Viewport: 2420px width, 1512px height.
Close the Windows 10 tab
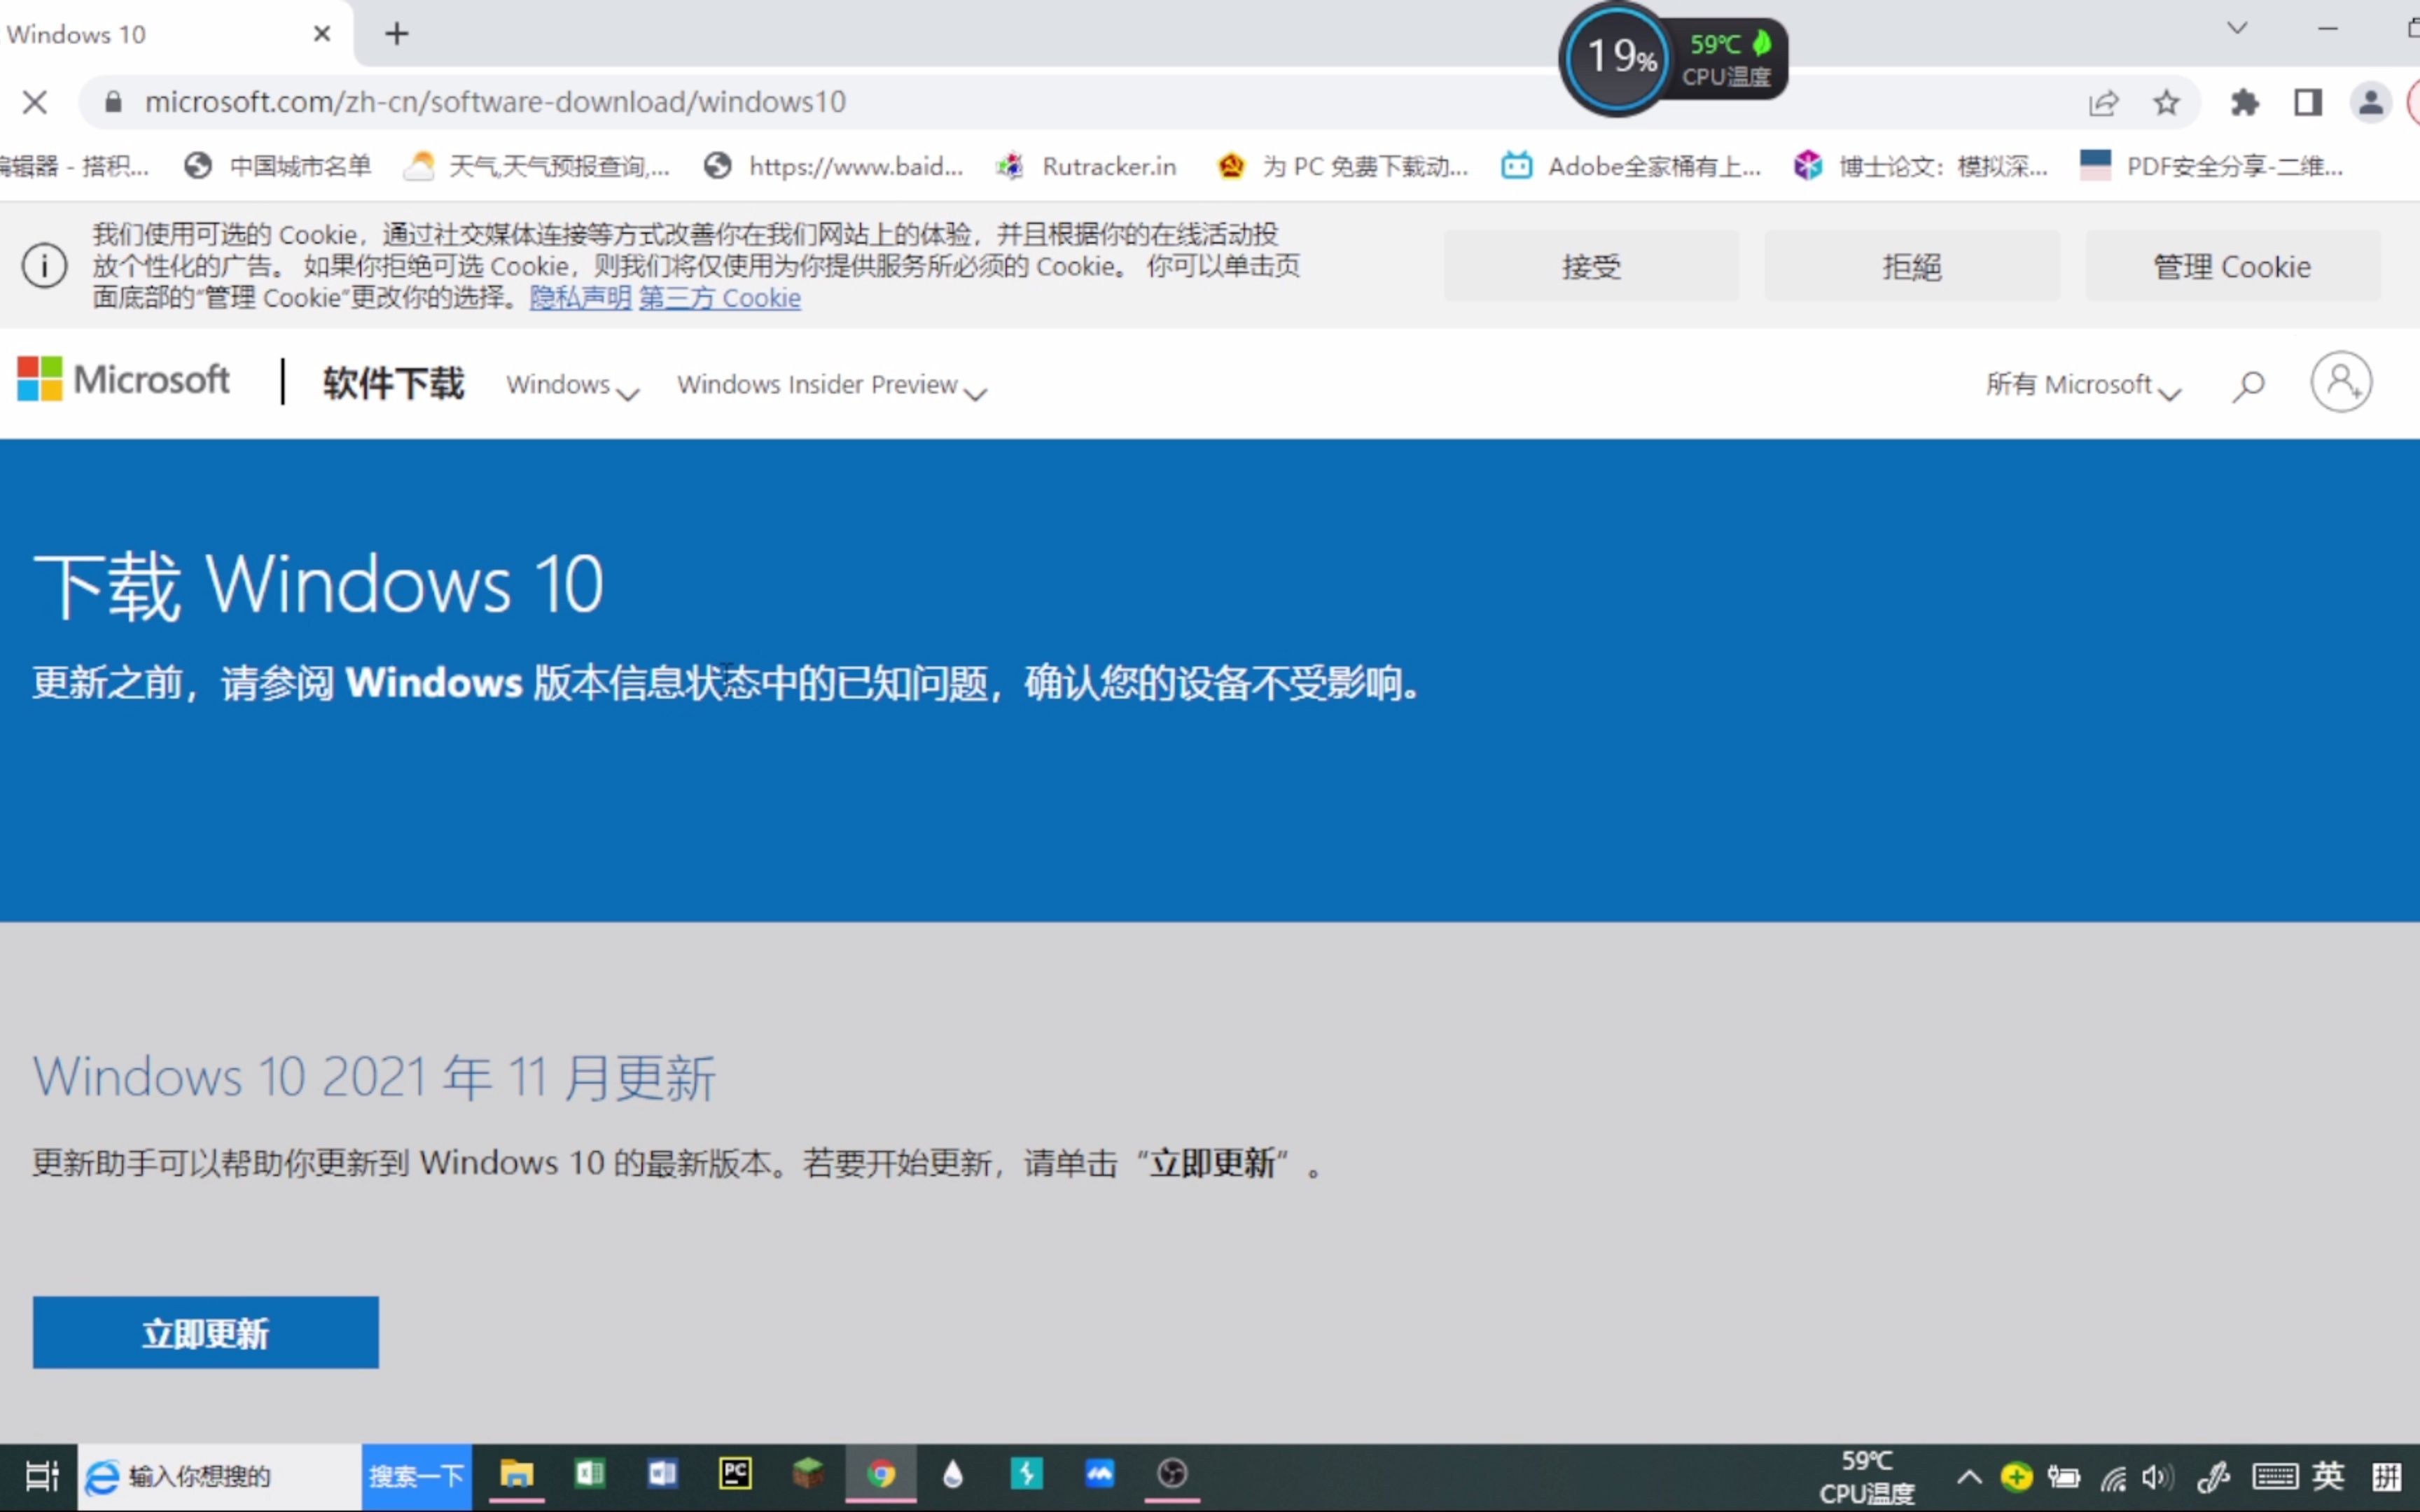coord(322,34)
